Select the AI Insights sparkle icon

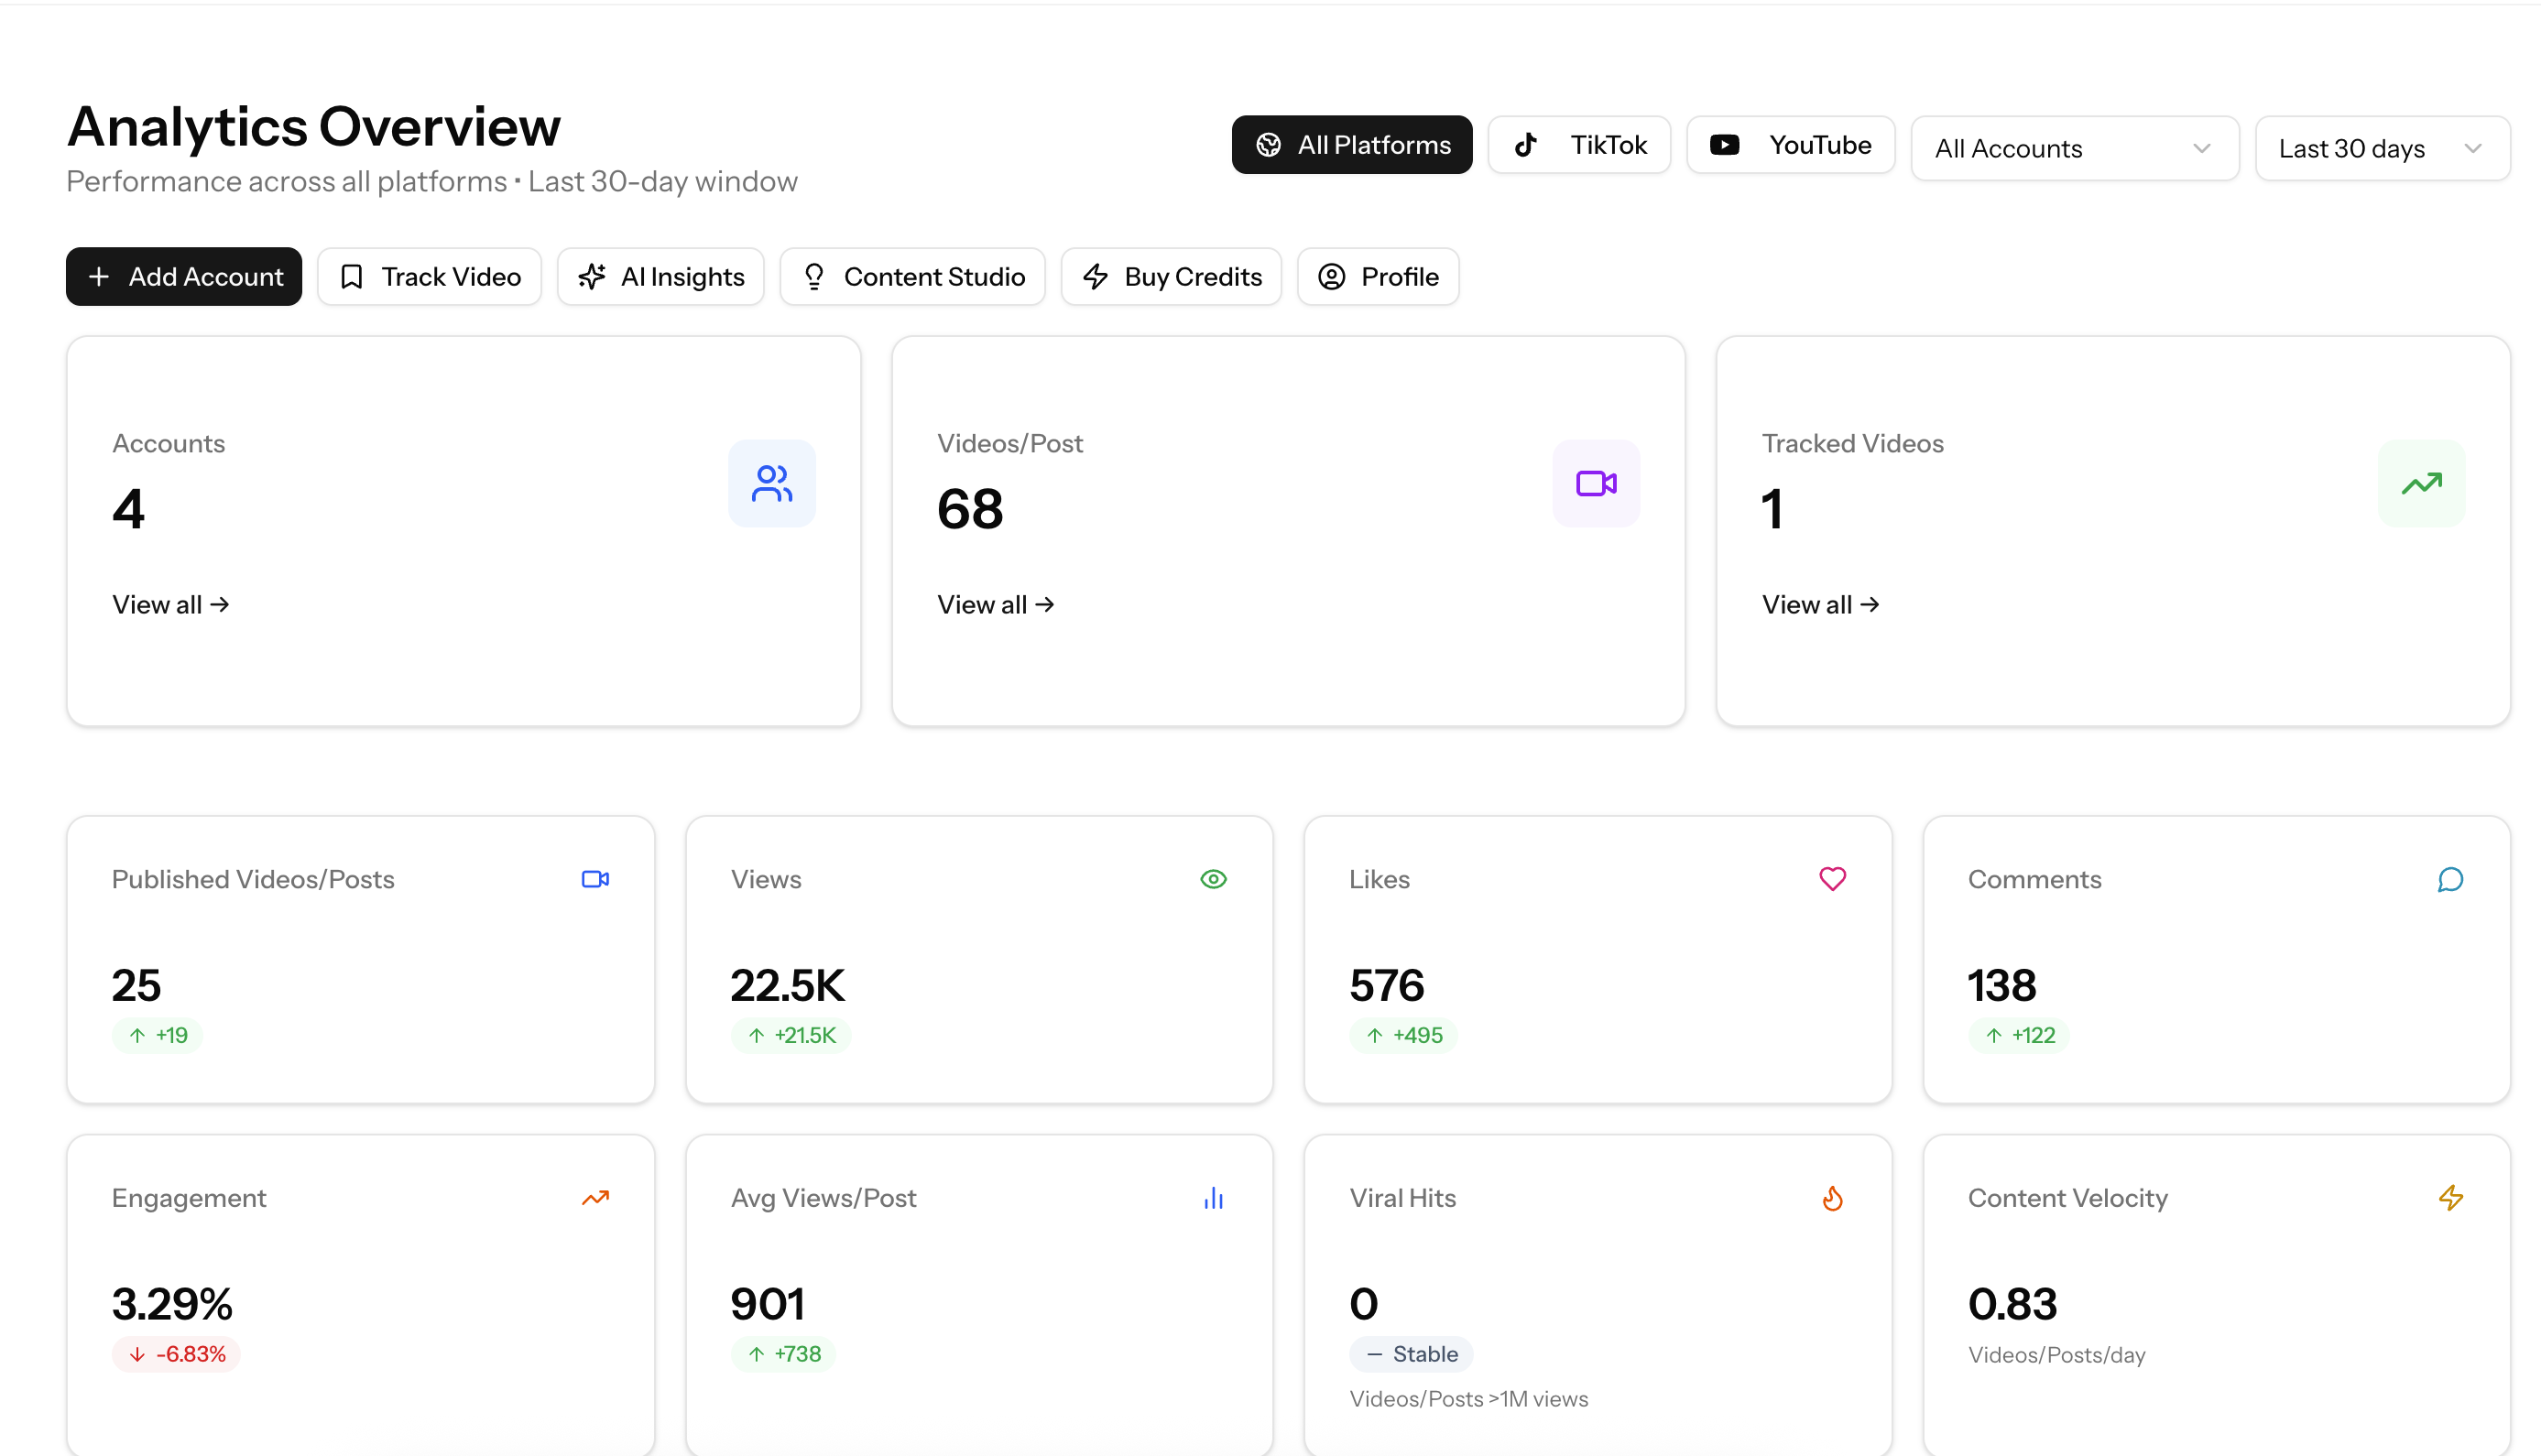pyautogui.click(x=593, y=276)
